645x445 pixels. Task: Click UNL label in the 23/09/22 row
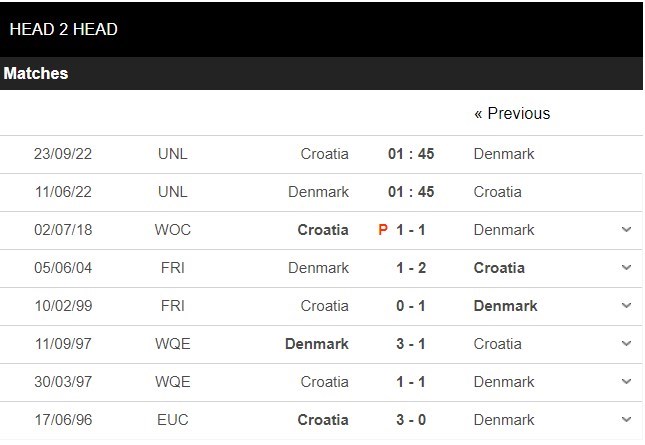(x=173, y=154)
